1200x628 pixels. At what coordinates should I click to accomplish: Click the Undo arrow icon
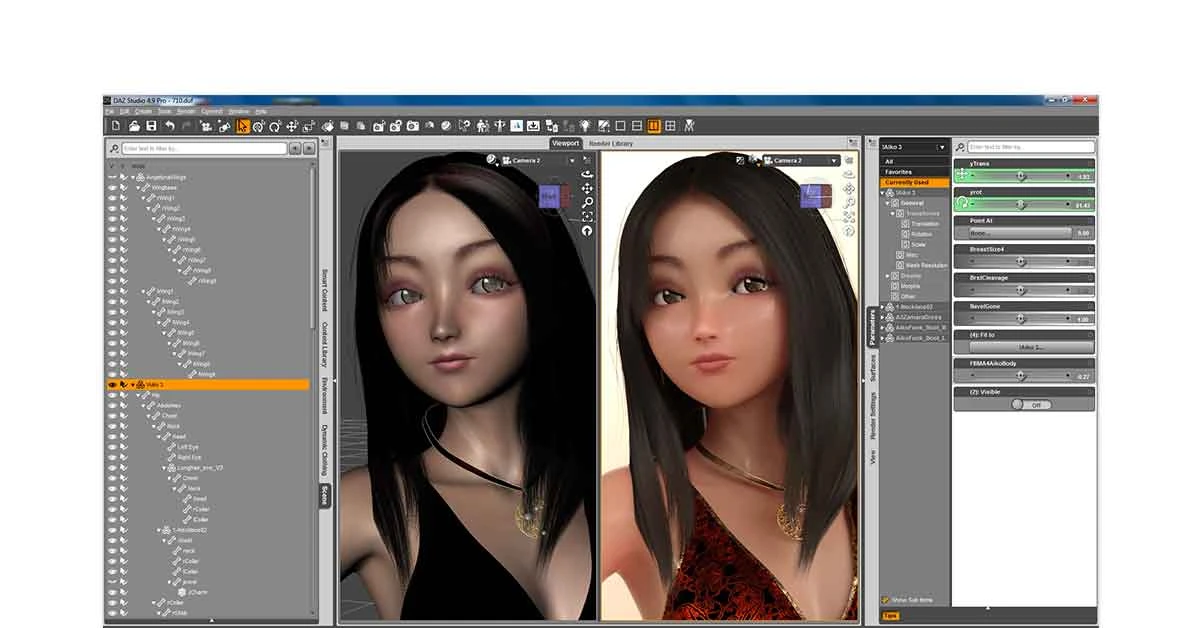(168, 126)
